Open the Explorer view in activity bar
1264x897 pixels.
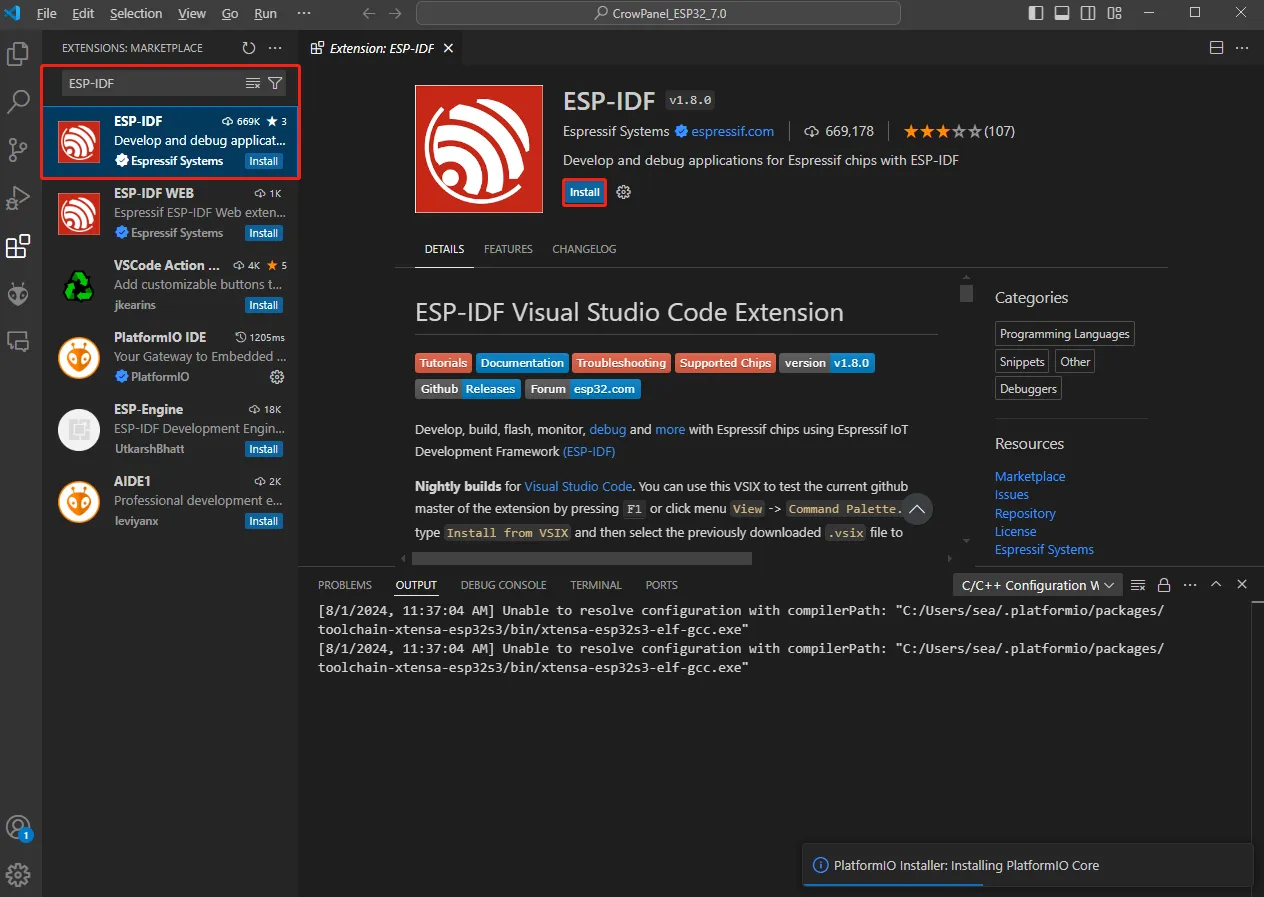click(x=18, y=54)
